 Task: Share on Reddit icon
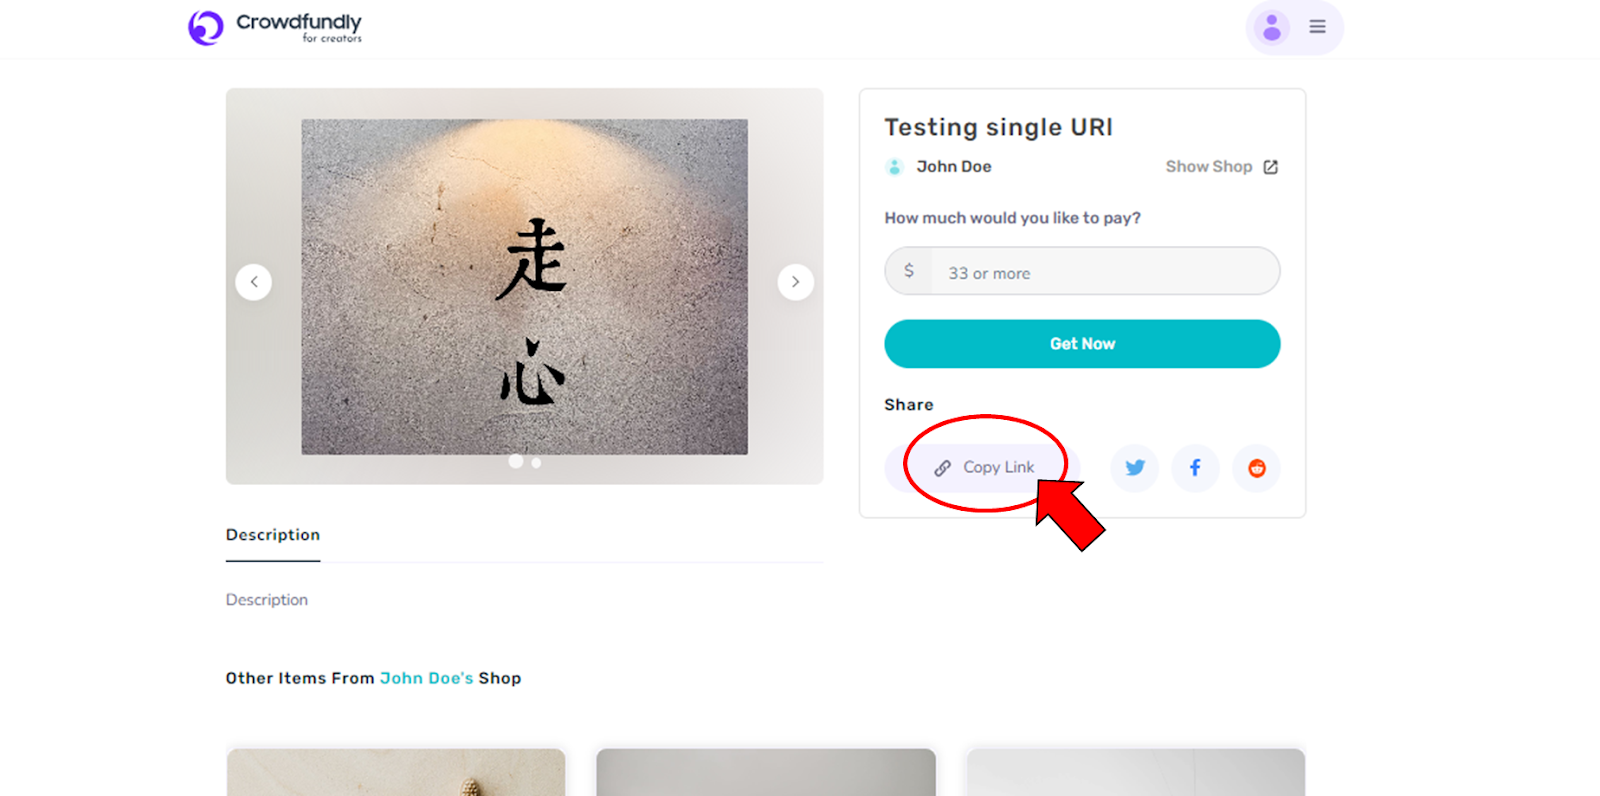pos(1257,468)
